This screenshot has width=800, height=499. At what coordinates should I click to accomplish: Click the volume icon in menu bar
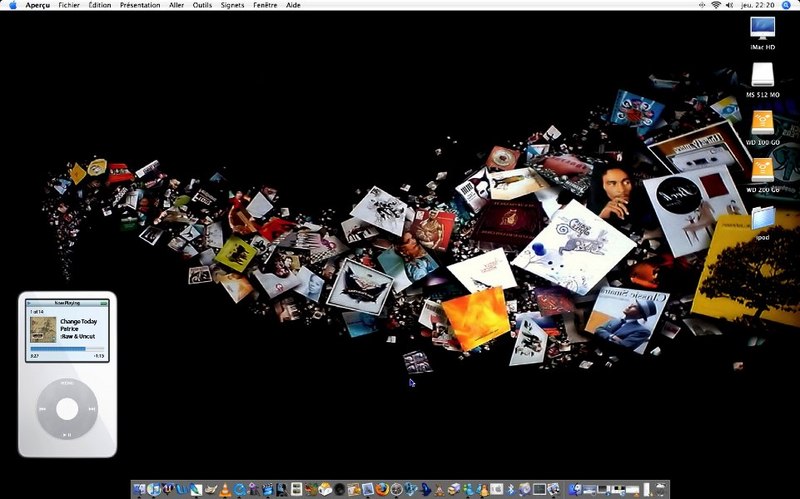pos(730,5)
